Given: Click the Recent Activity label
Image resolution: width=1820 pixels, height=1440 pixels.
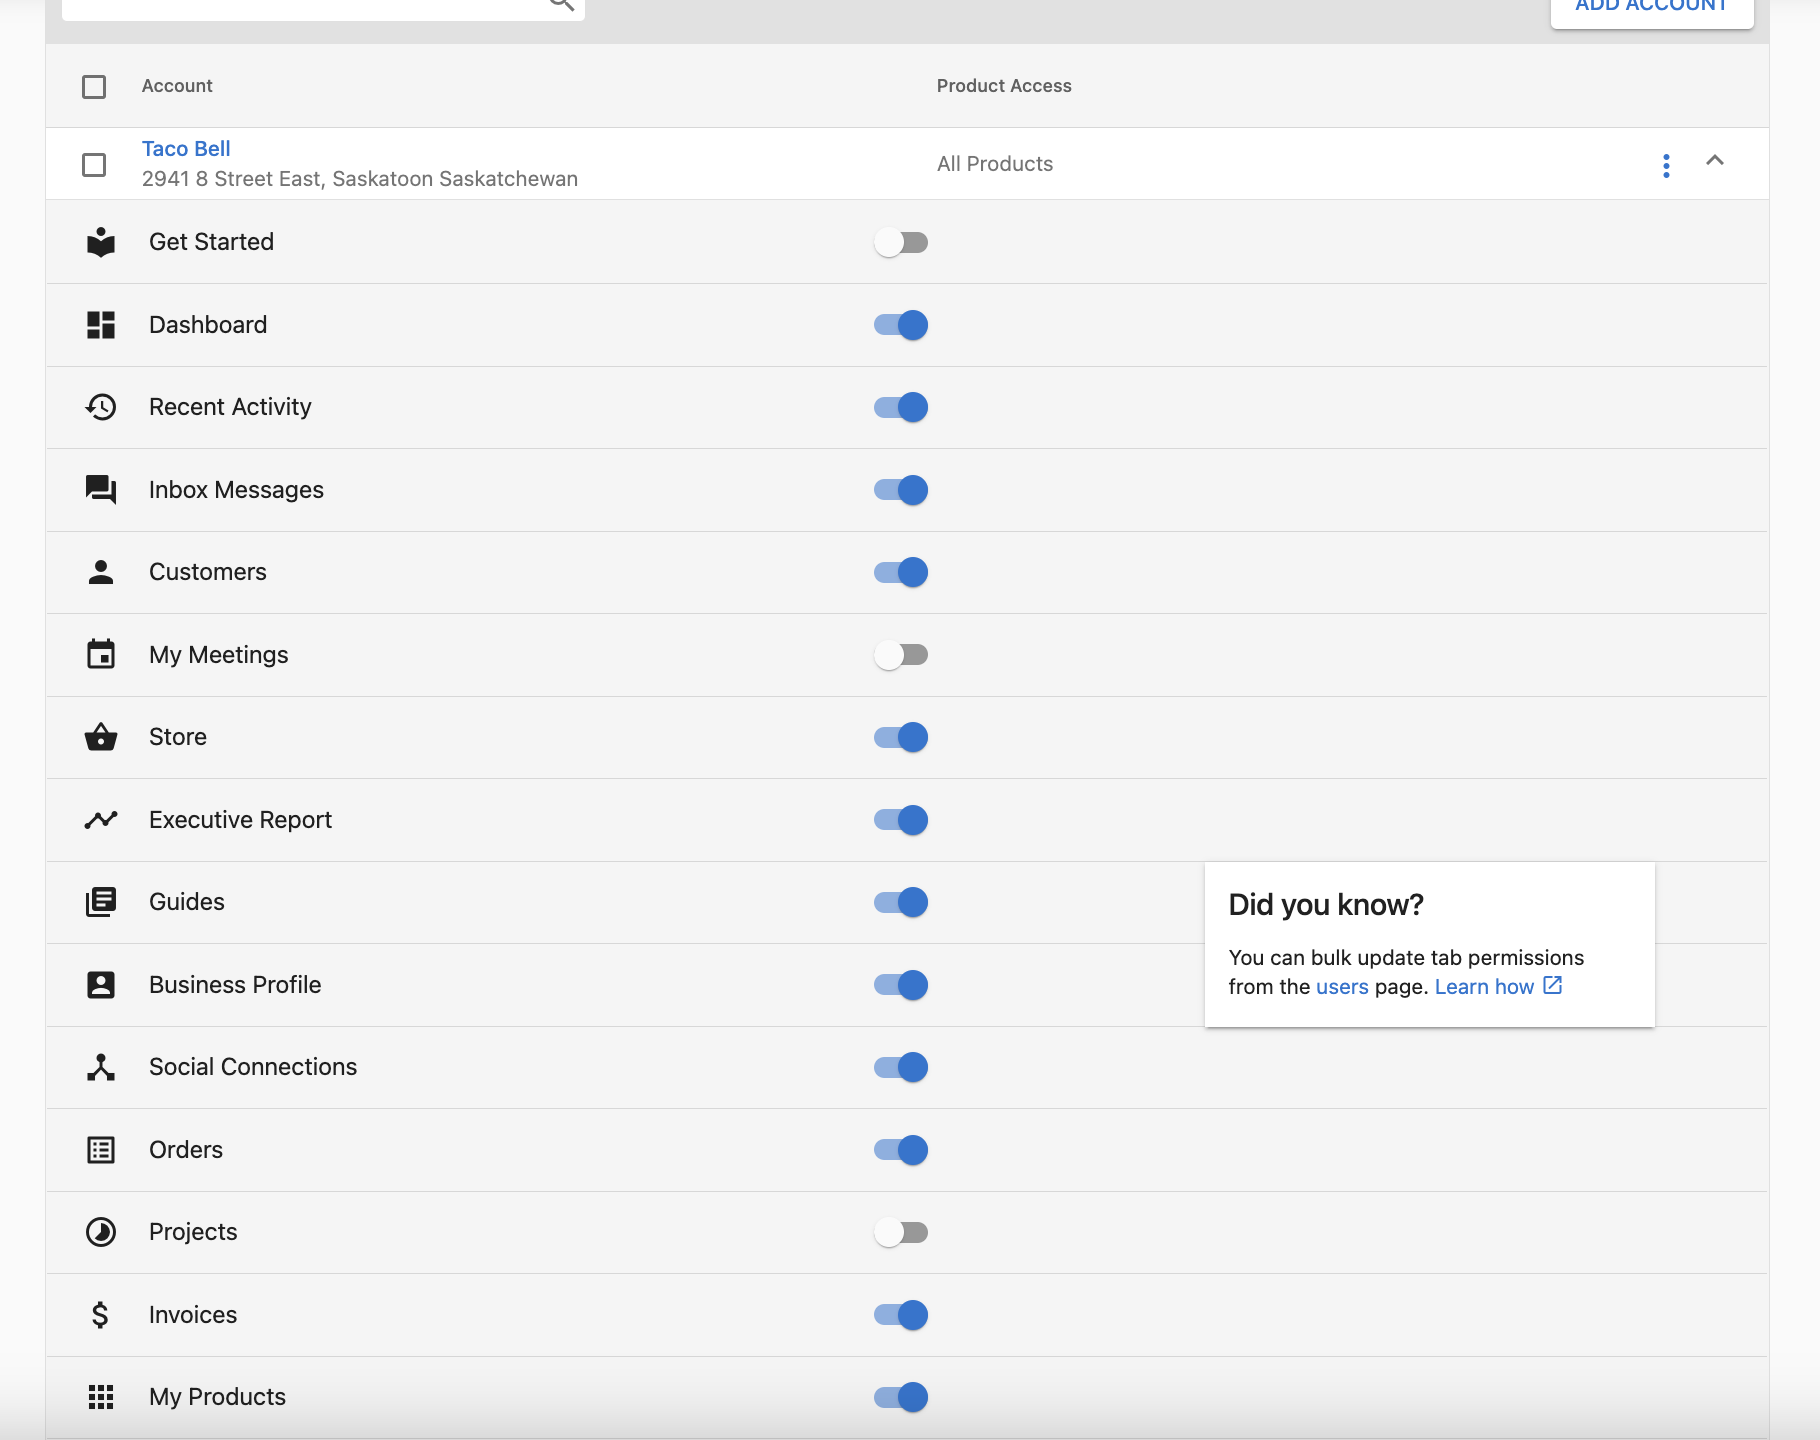Looking at the screenshot, I should click(230, 407).
